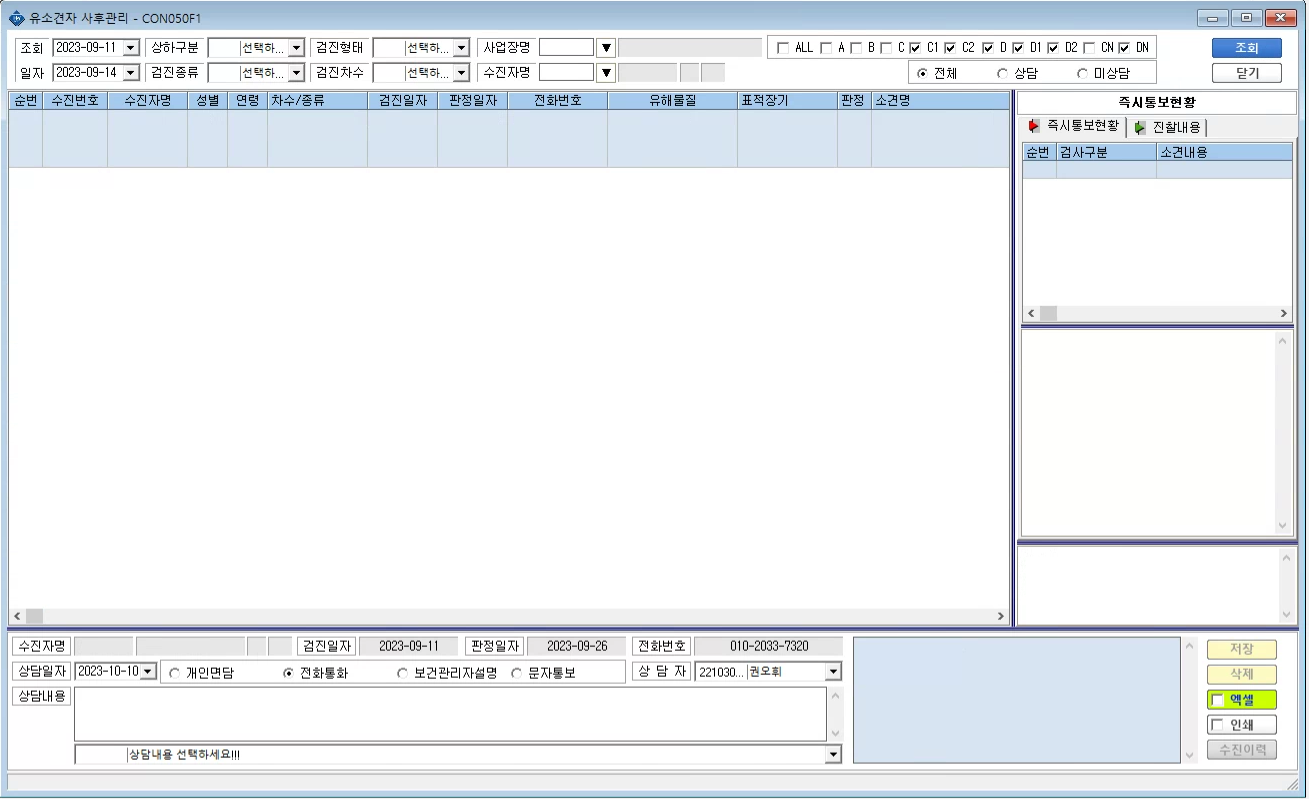1309x799 pixels.
Task: Click green flag icon on 진찰내용 tab
Action: tap(1141, 127)
